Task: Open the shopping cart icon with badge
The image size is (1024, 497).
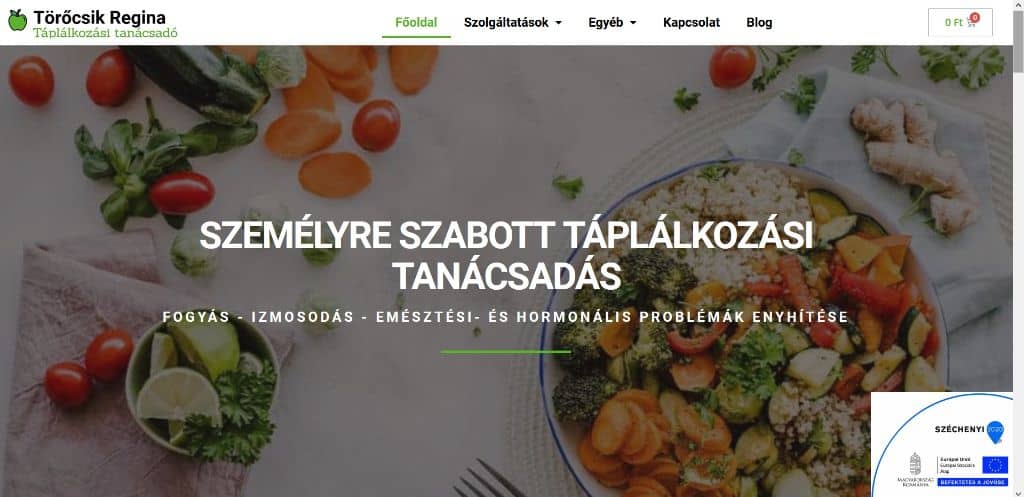Action: point(973,21)
